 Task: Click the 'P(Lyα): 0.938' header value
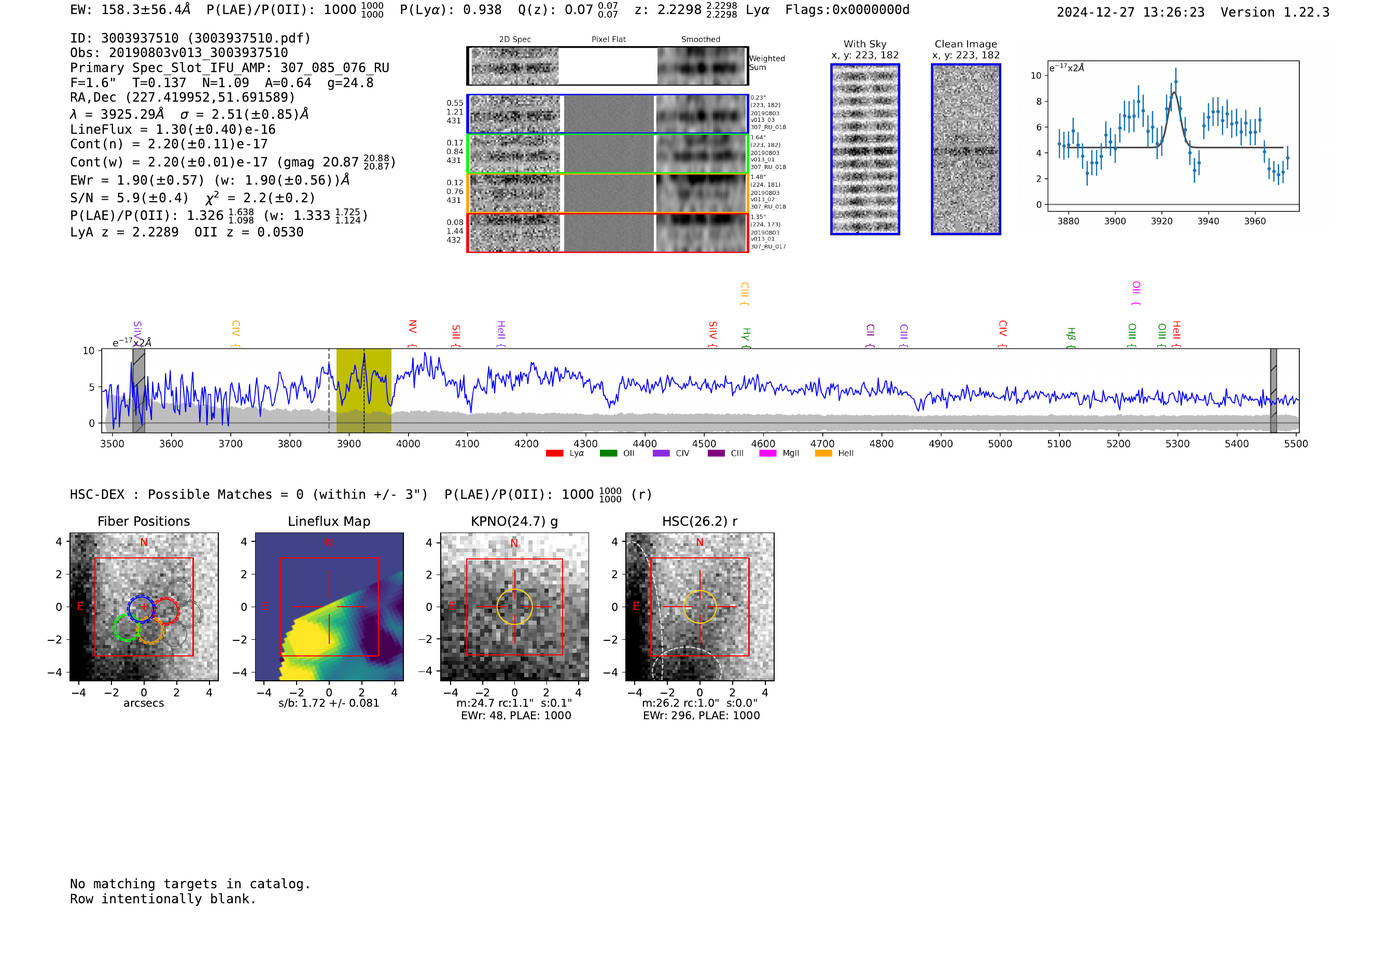click(451, 10)
